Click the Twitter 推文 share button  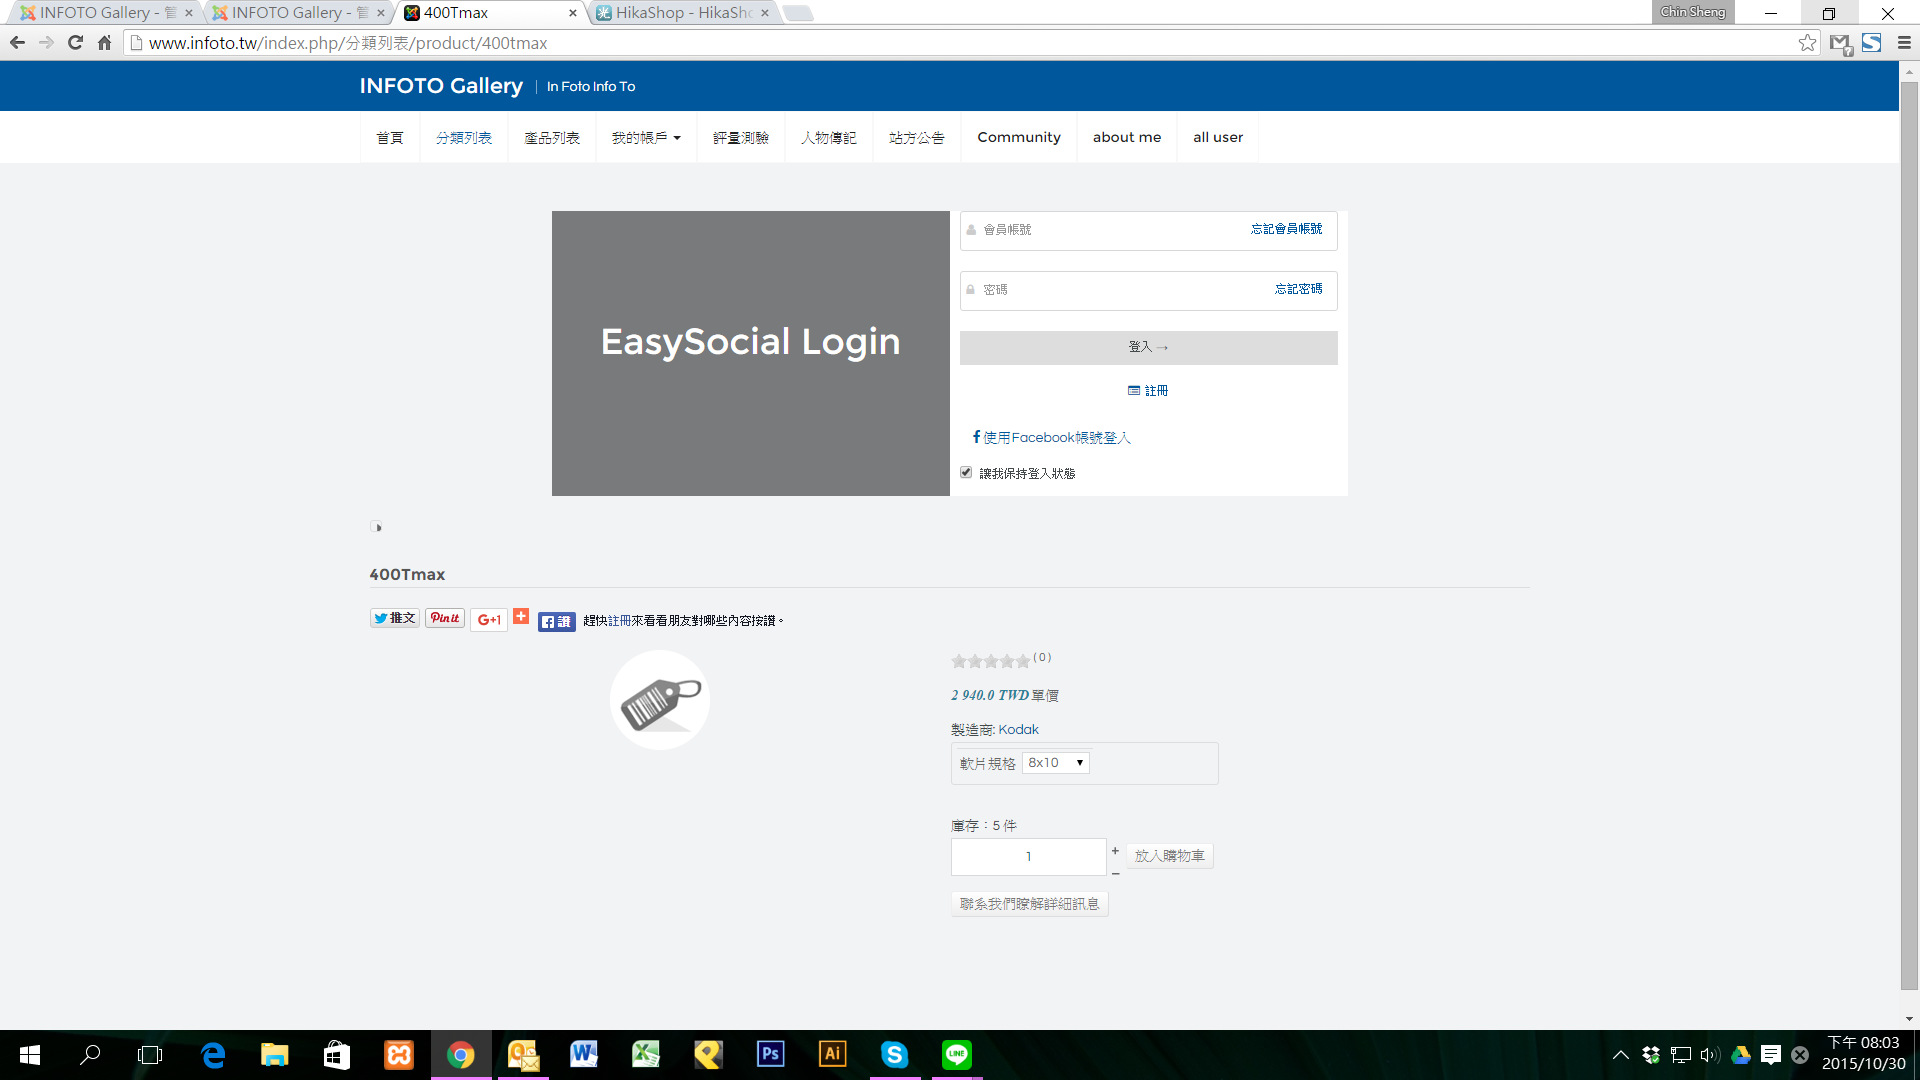[394, 618]
